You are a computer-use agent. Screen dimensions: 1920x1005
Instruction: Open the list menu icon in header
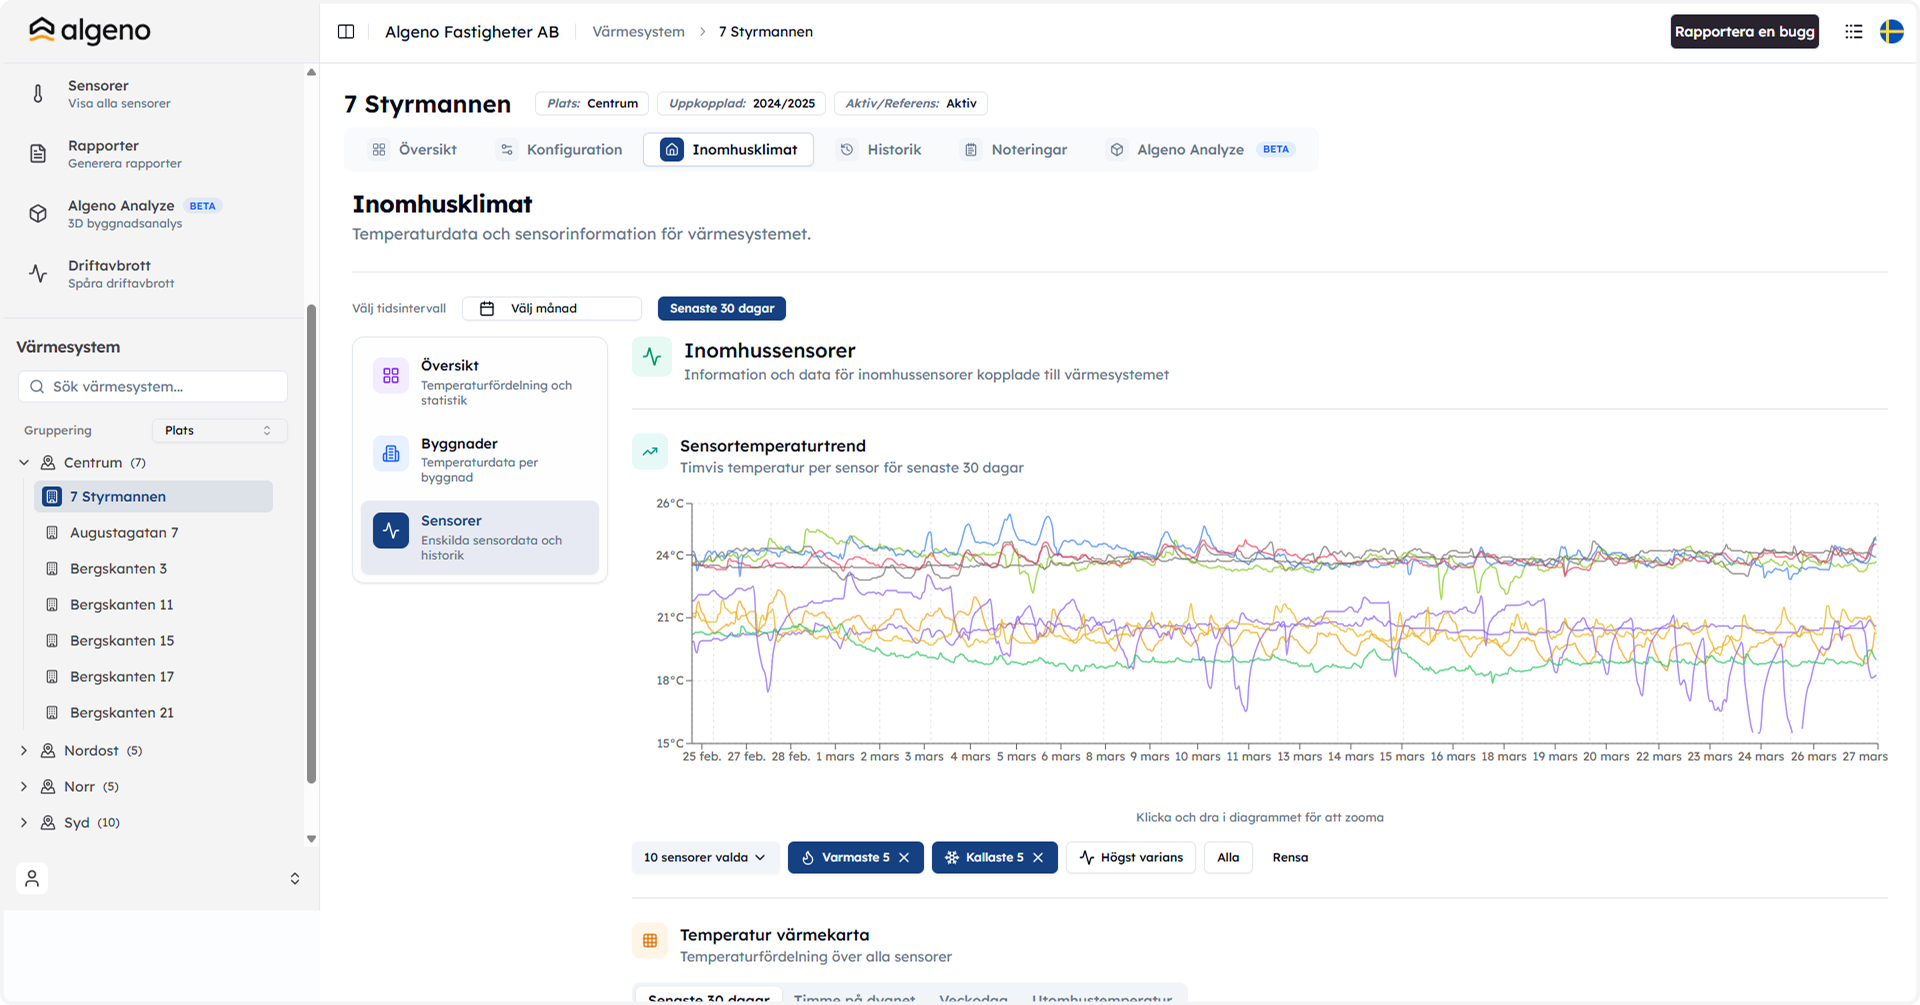1853,31
